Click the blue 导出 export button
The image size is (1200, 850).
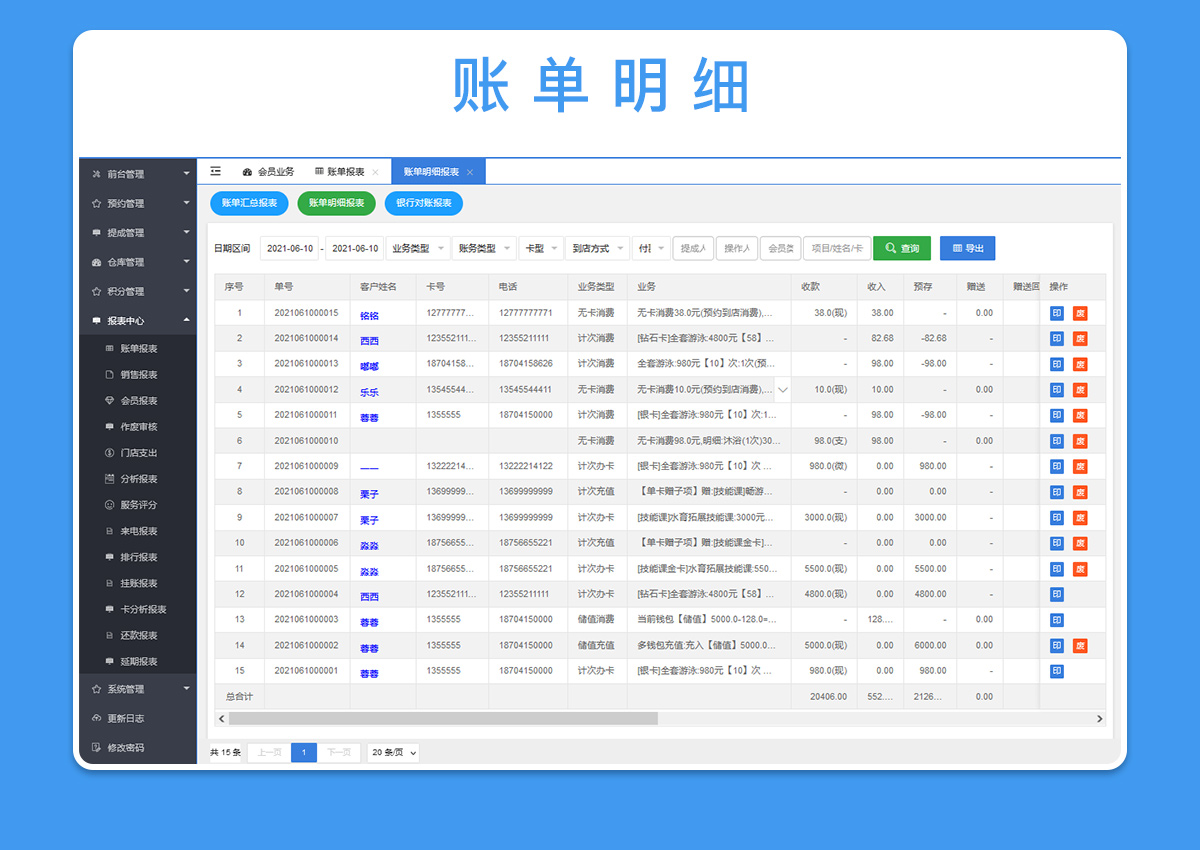tap(967, 248)
